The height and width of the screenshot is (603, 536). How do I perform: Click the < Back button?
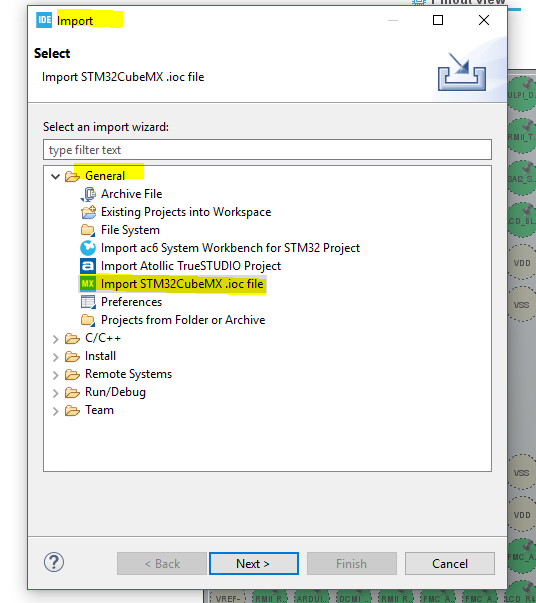[x=162, y=564]
